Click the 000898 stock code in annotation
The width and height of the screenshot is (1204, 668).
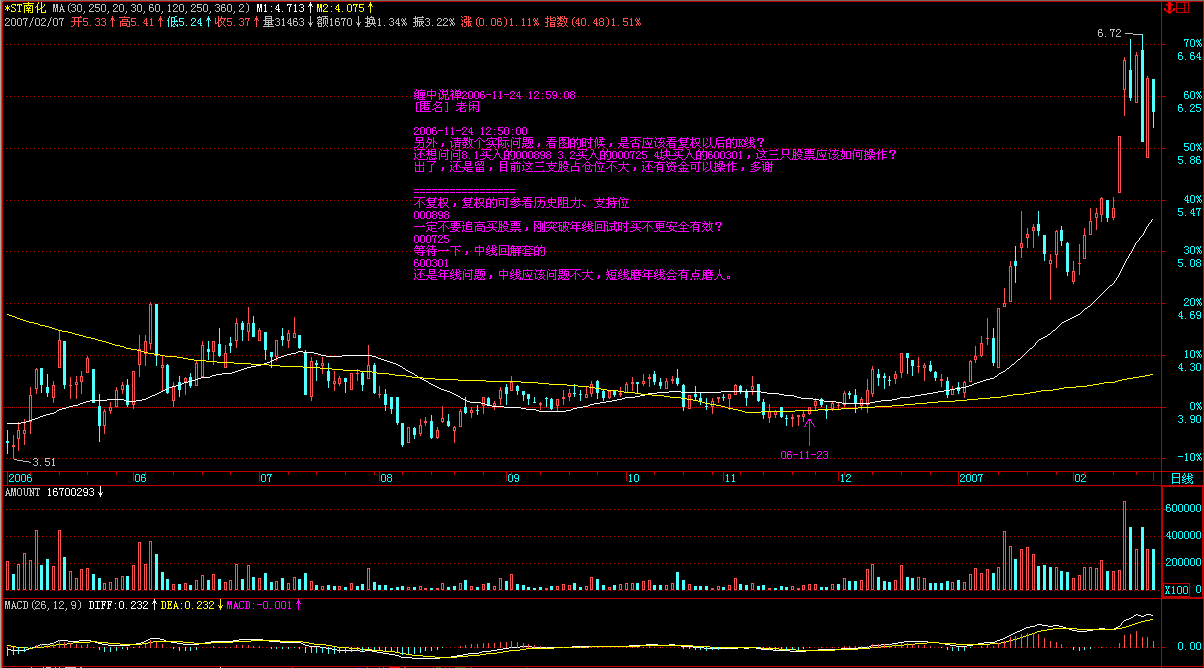point(431,215)
